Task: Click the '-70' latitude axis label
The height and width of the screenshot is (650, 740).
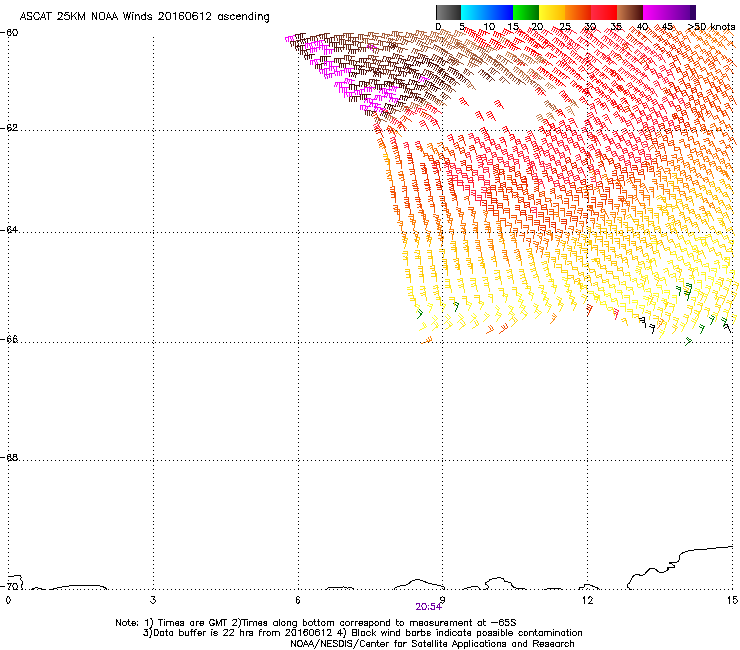Action: tap(10, 586)
